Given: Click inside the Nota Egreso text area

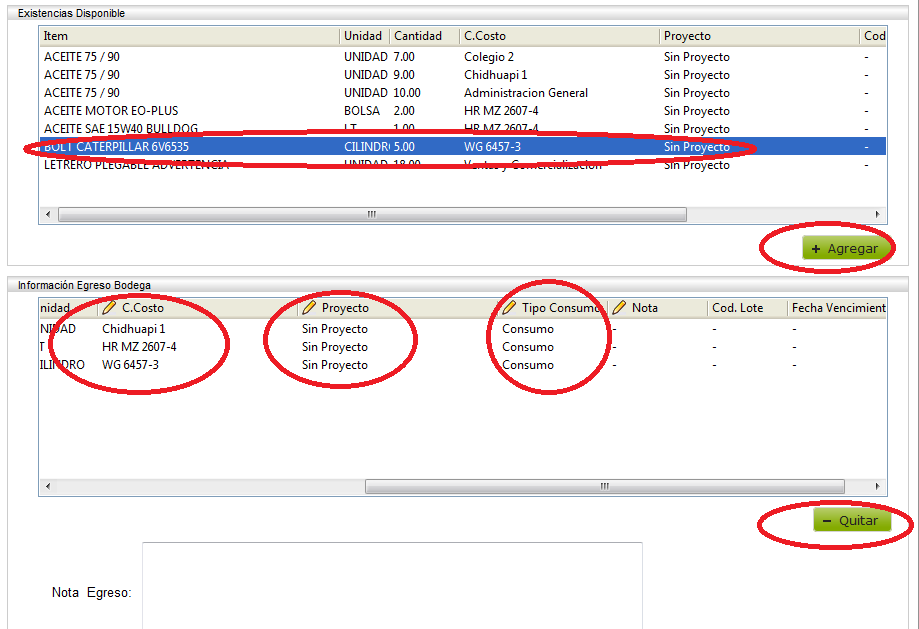Looking at the screenshot, I should coord(392,586).
